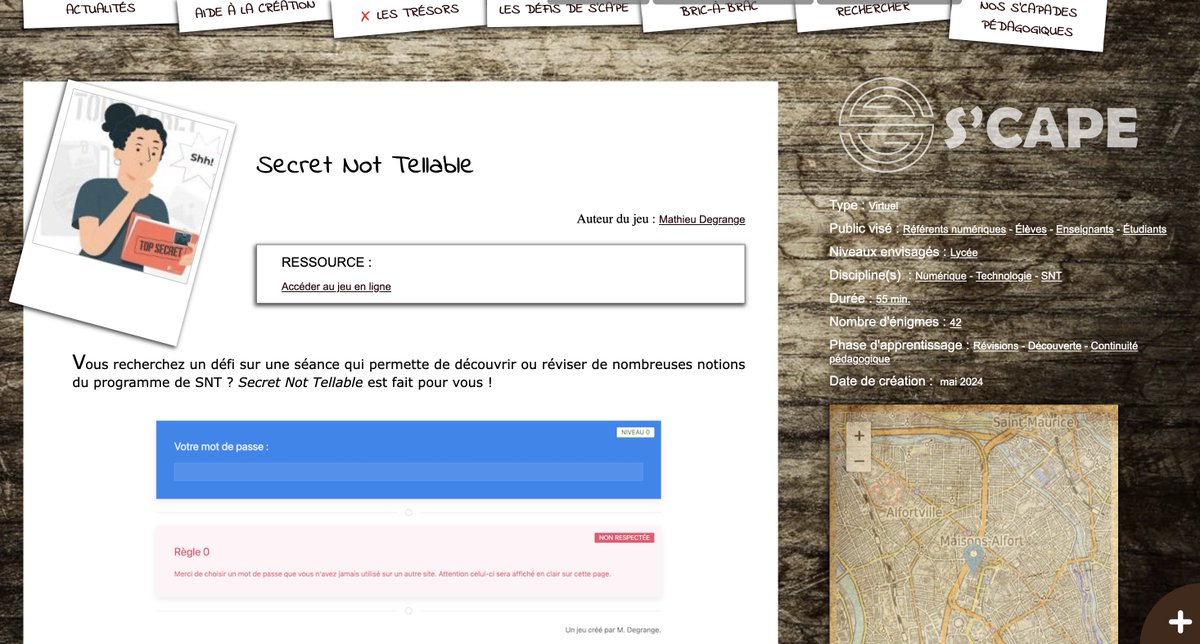This screenshot has height=644, width=1200.
Task: Click the 42 énigmes count link
Action: (955, 323)
